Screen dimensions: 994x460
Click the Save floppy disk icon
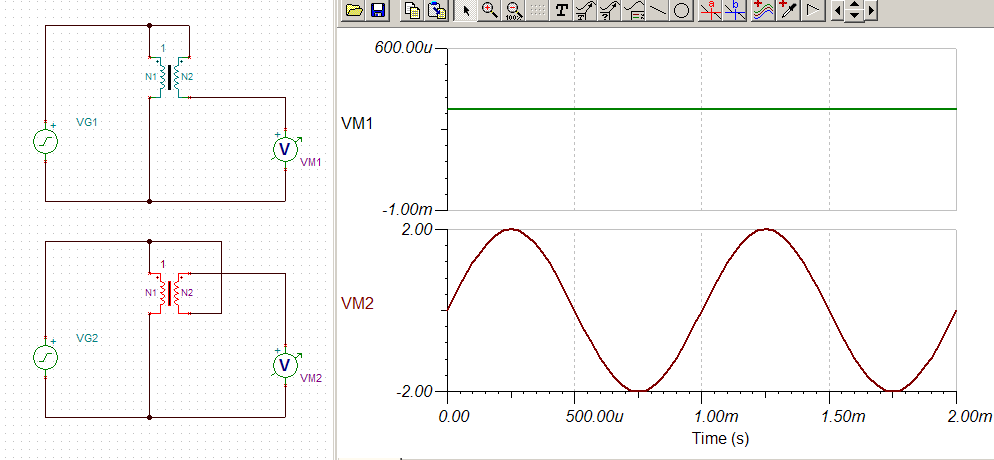(378, 10)
